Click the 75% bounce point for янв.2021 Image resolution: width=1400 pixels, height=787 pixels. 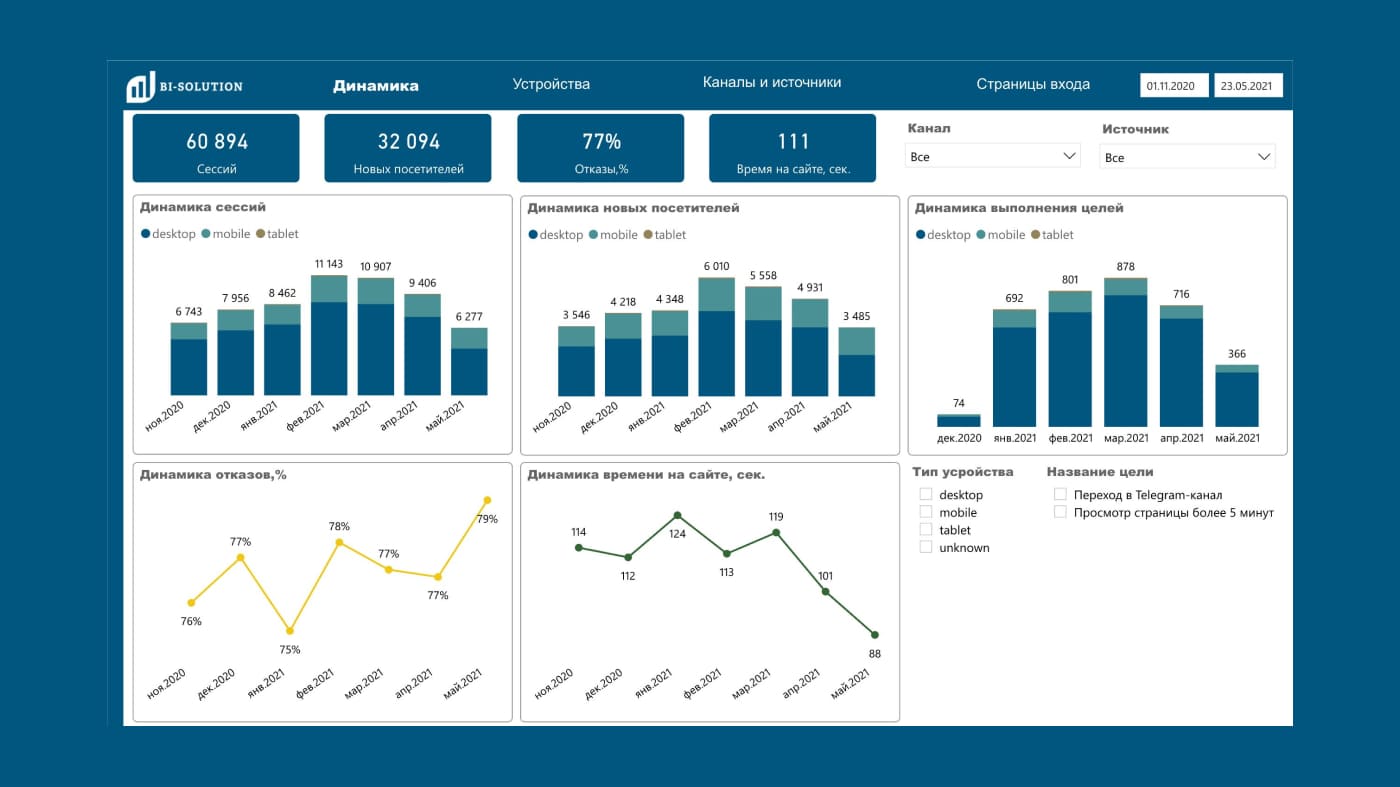[x=290, y=631]
